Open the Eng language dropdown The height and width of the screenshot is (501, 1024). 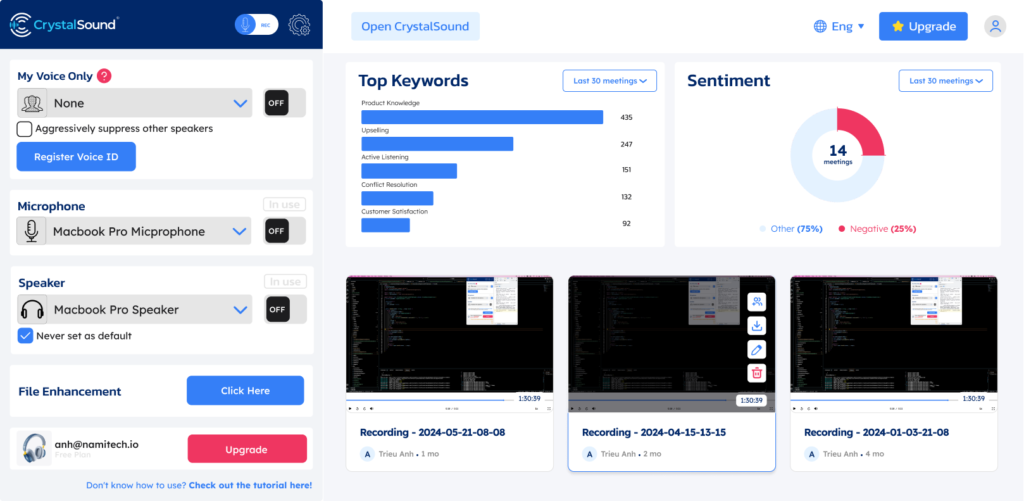[839, 27]
